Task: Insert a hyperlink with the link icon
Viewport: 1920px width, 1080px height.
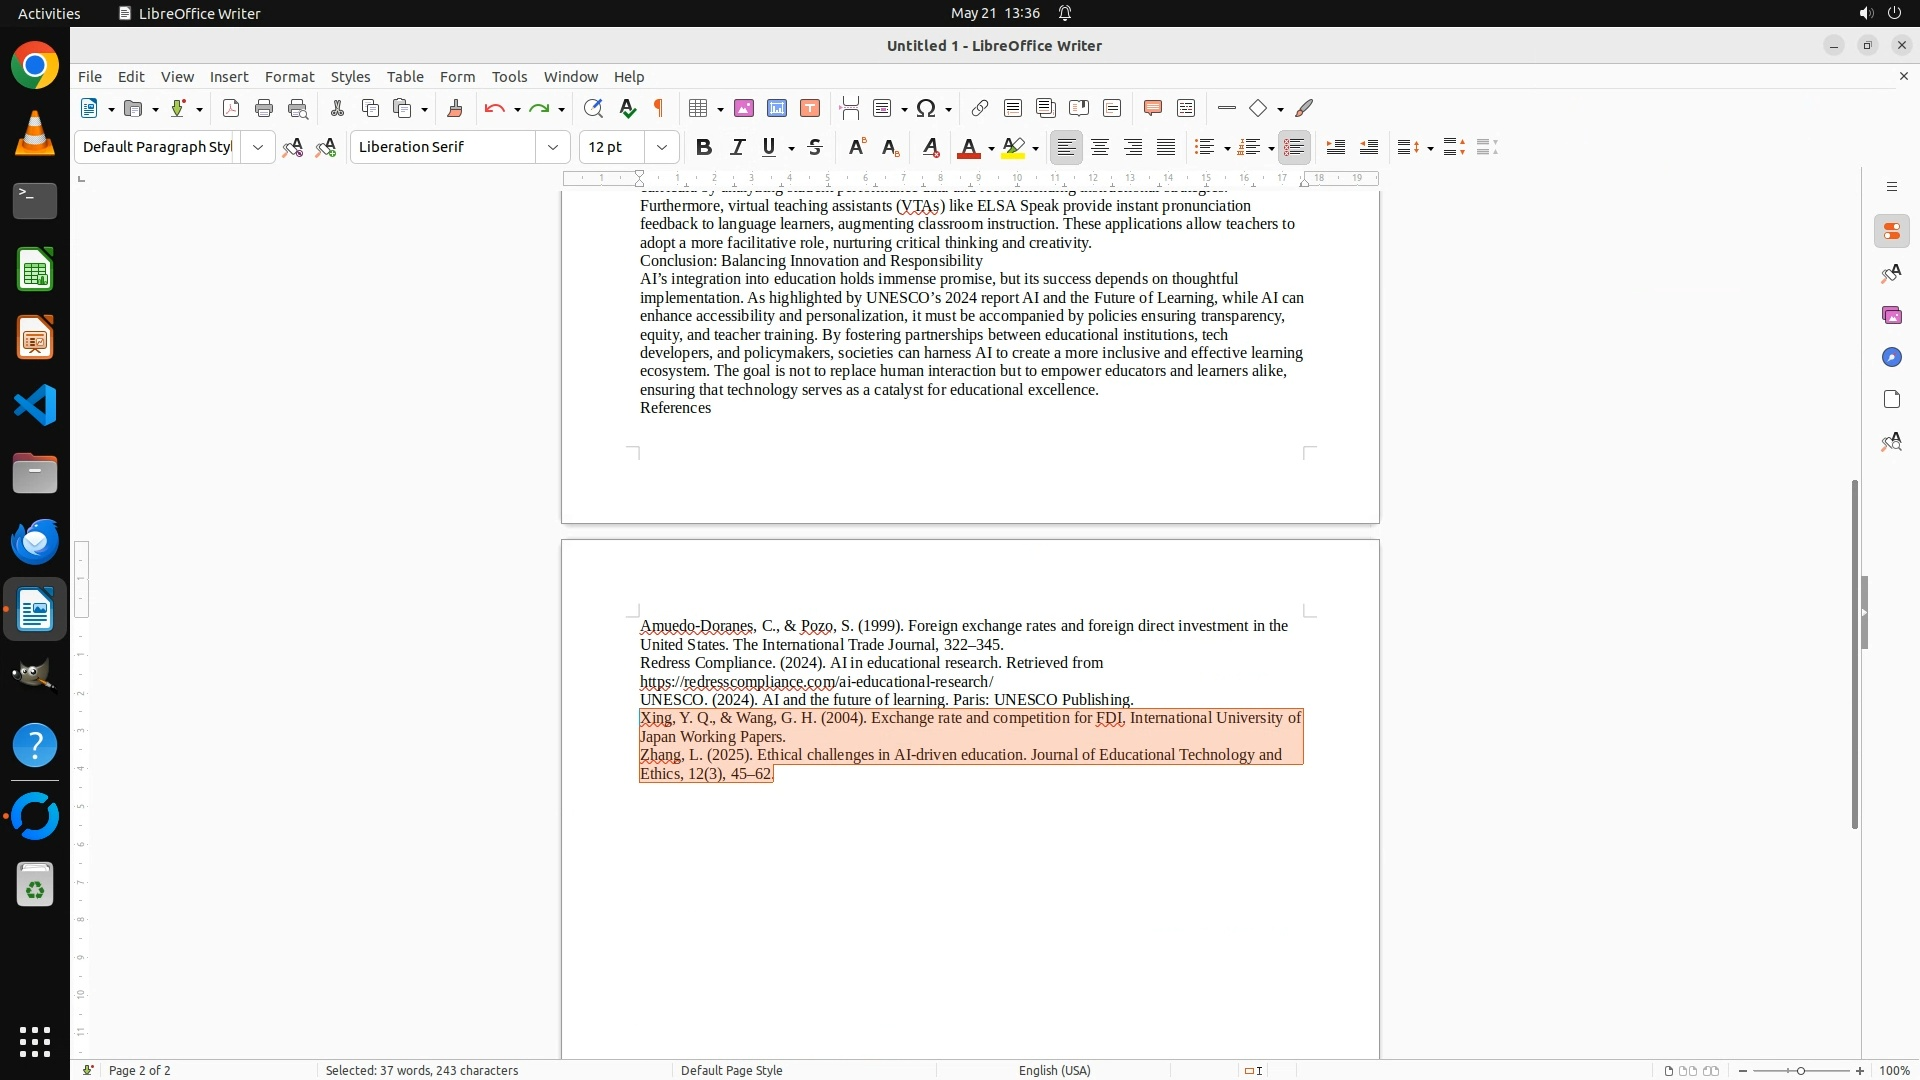Action: click(x=980, y=108)
